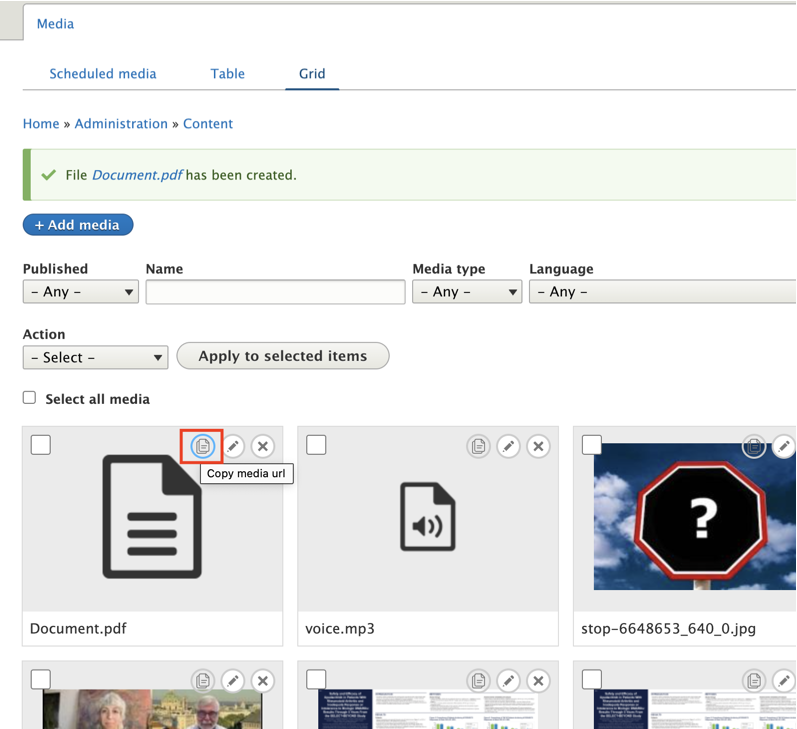The height and width of the screenshot is (729, 797).
Task: Copy media url for voice.mp3
Action: [479, 446]
